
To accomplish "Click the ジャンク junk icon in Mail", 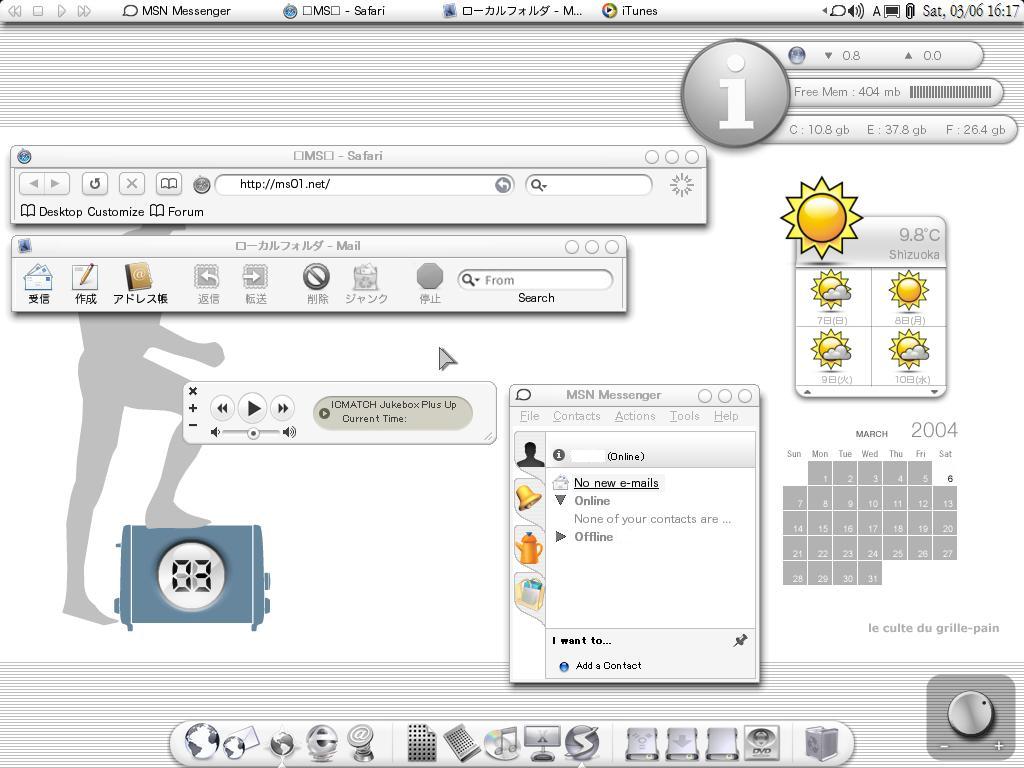I will 366,284.
